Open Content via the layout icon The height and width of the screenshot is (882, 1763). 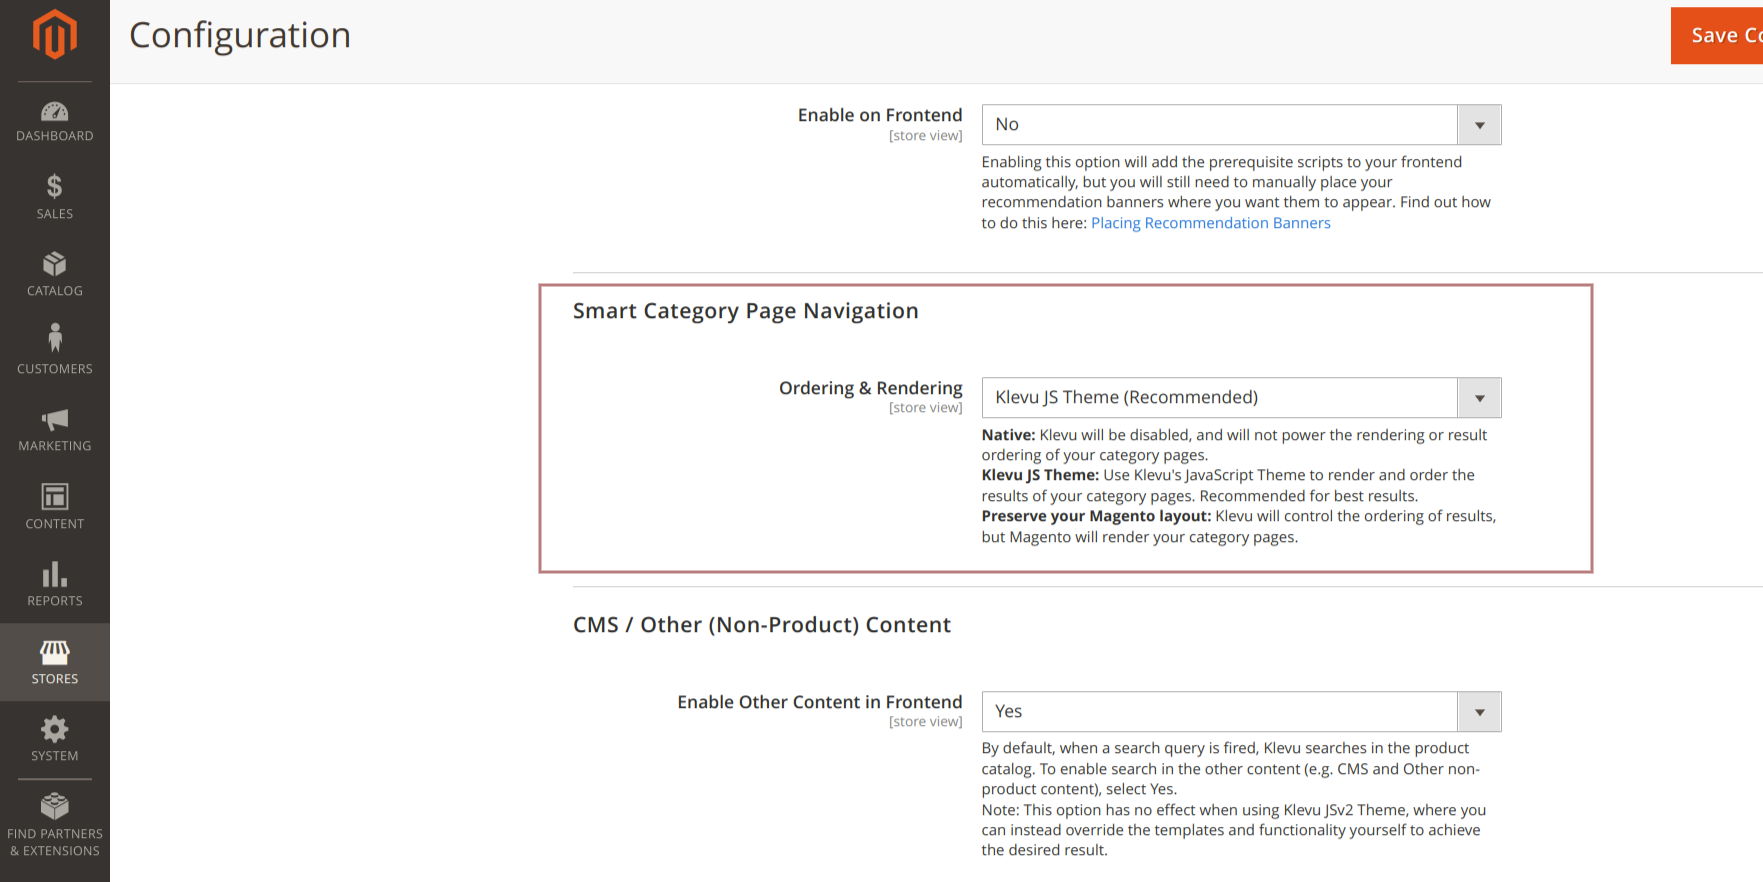[x=54, y=497]
